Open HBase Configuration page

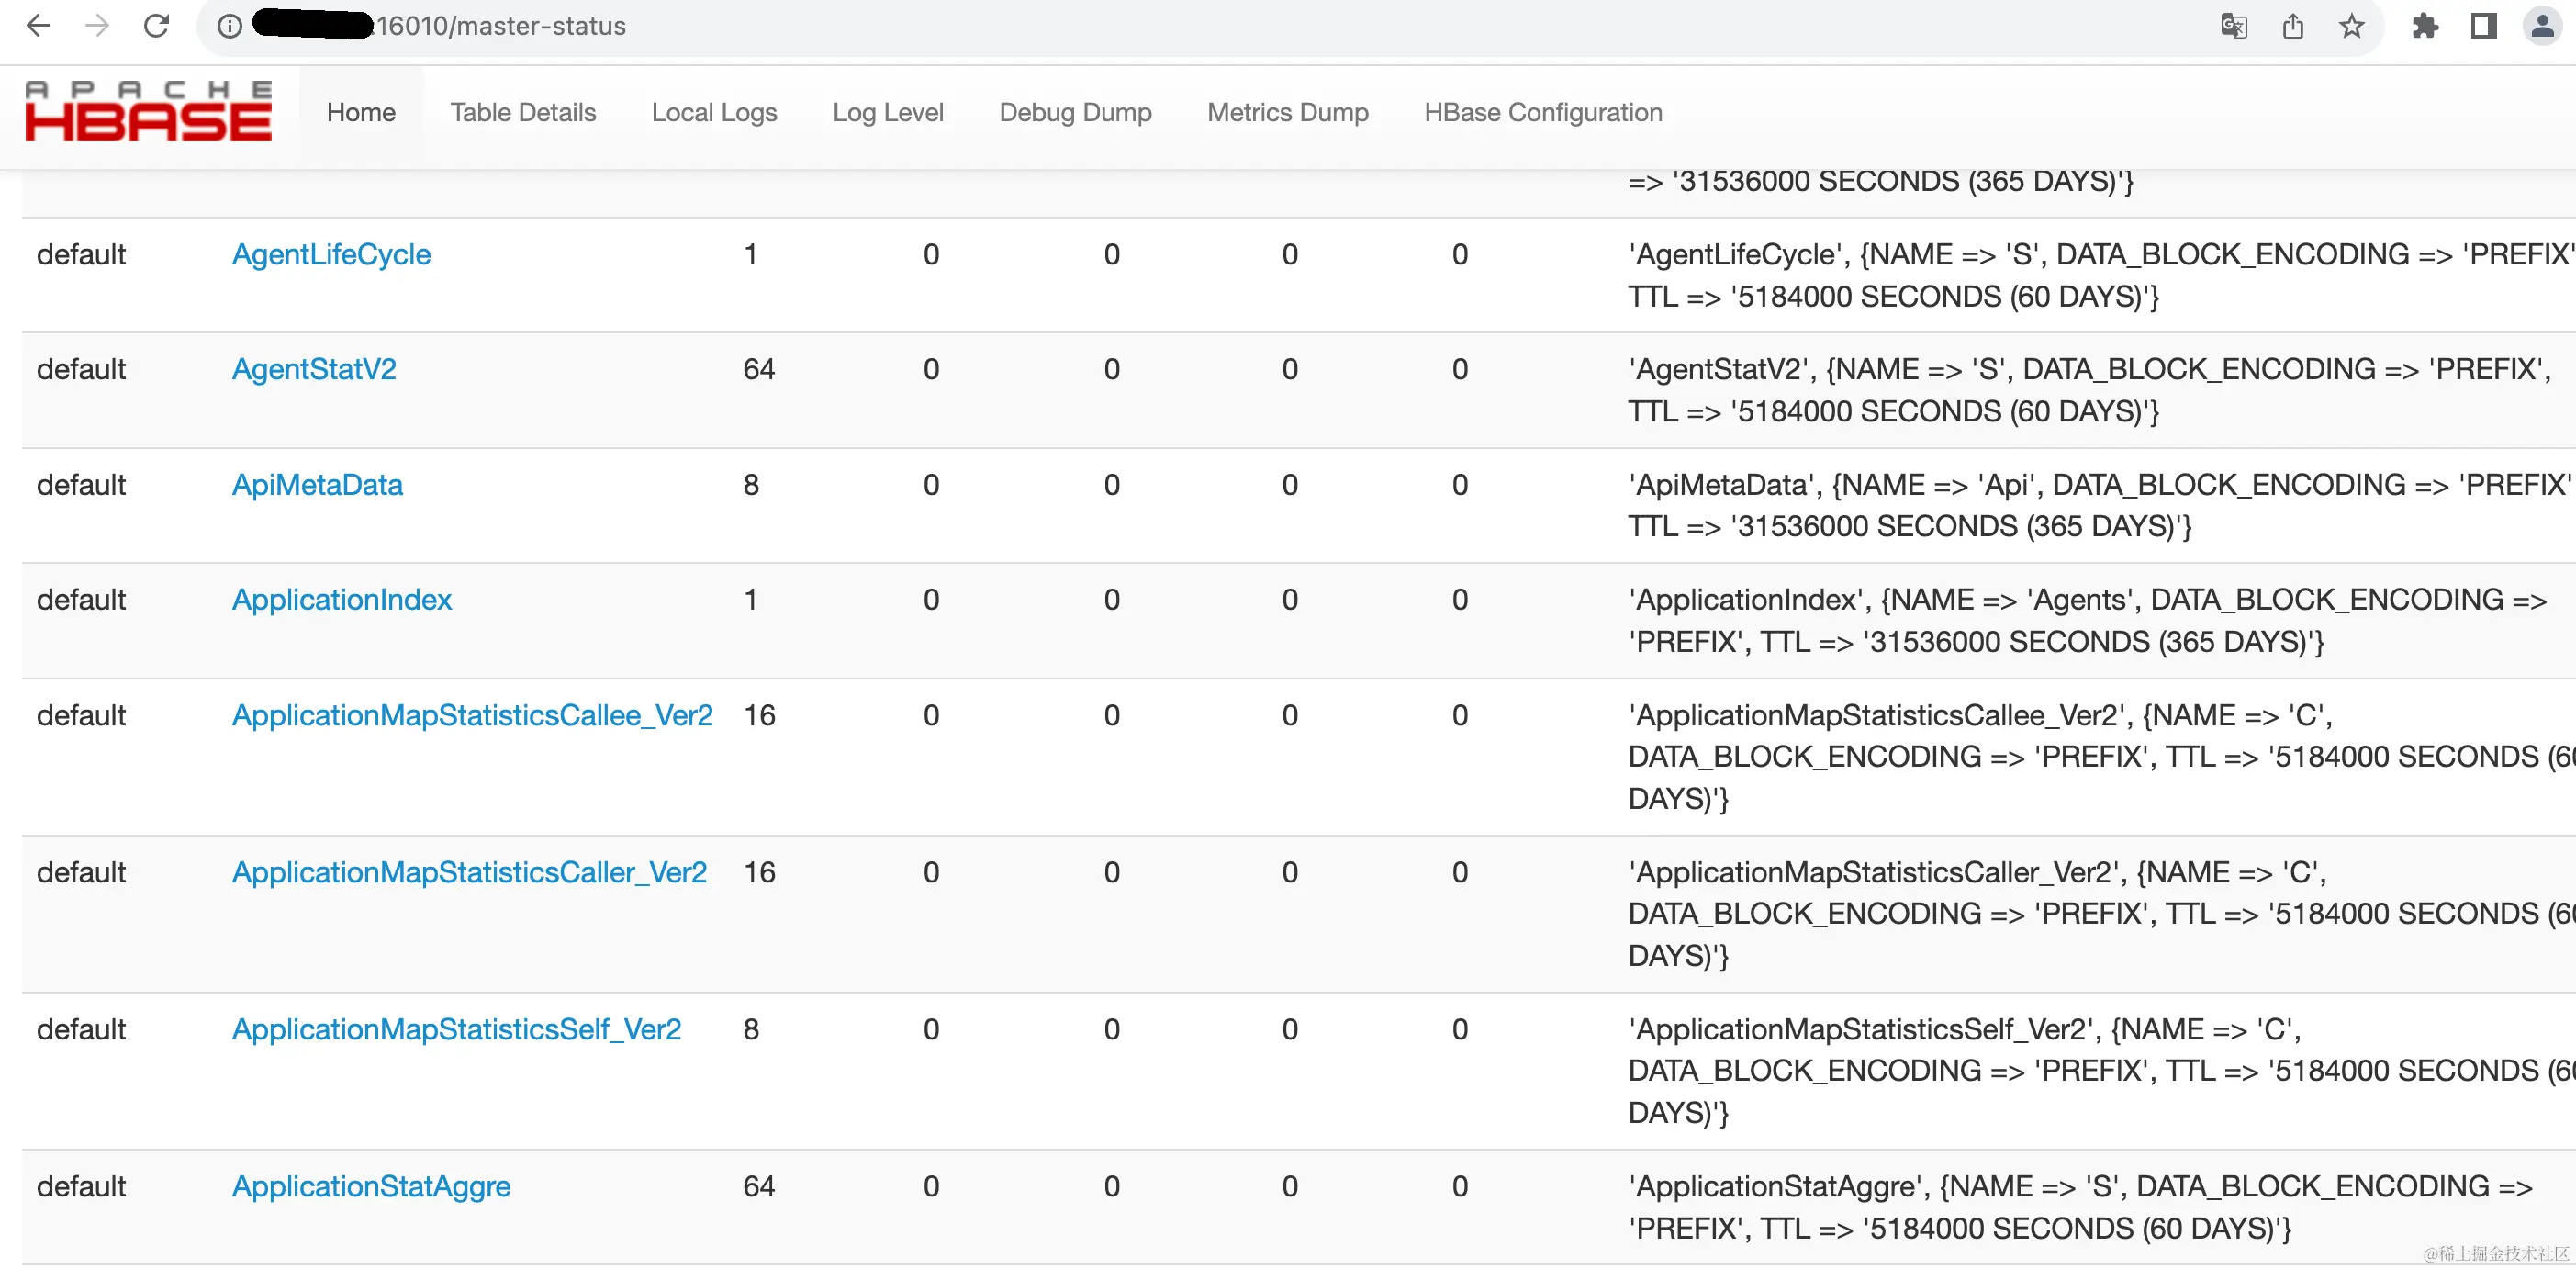pos(1543,112)
